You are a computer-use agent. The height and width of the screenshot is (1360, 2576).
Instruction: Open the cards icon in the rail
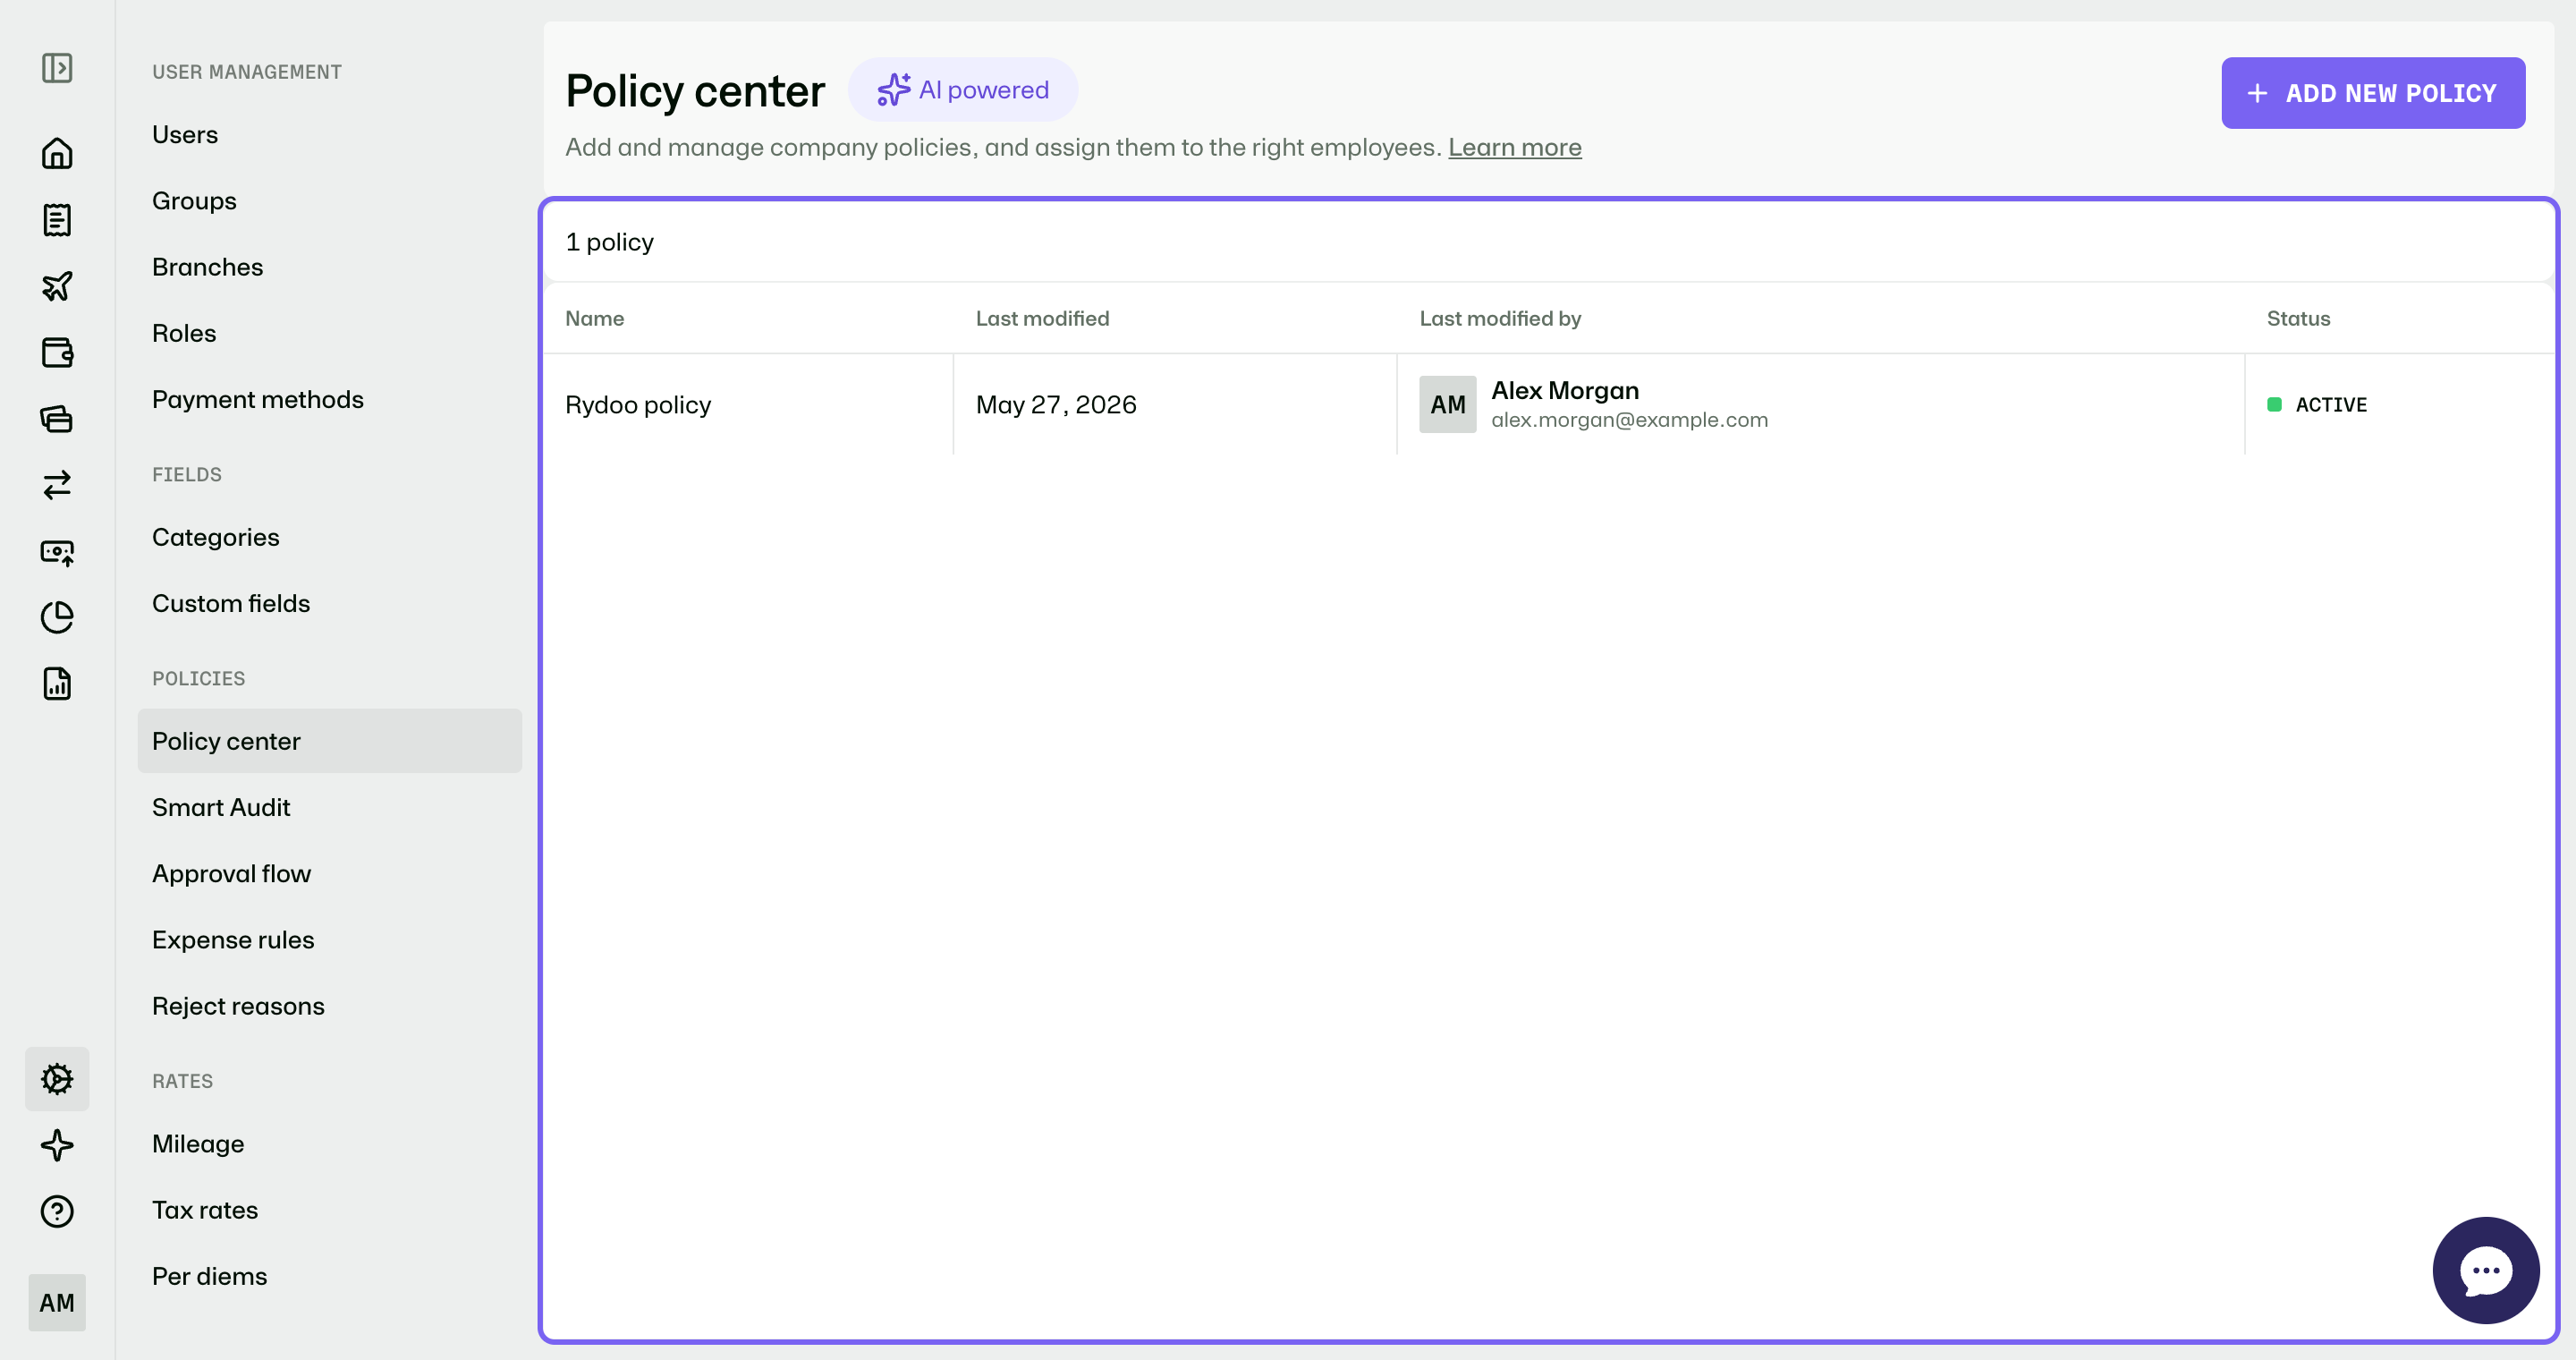57,419
